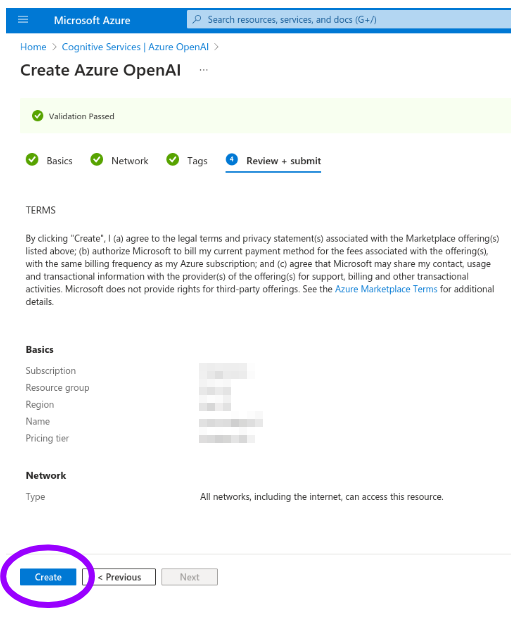Image resolution: width=511 pixels, height=617 pixels.
Task: Open Cognitive Services | Azure OpenAI breadcrumb
Action: tap(135, 47)
